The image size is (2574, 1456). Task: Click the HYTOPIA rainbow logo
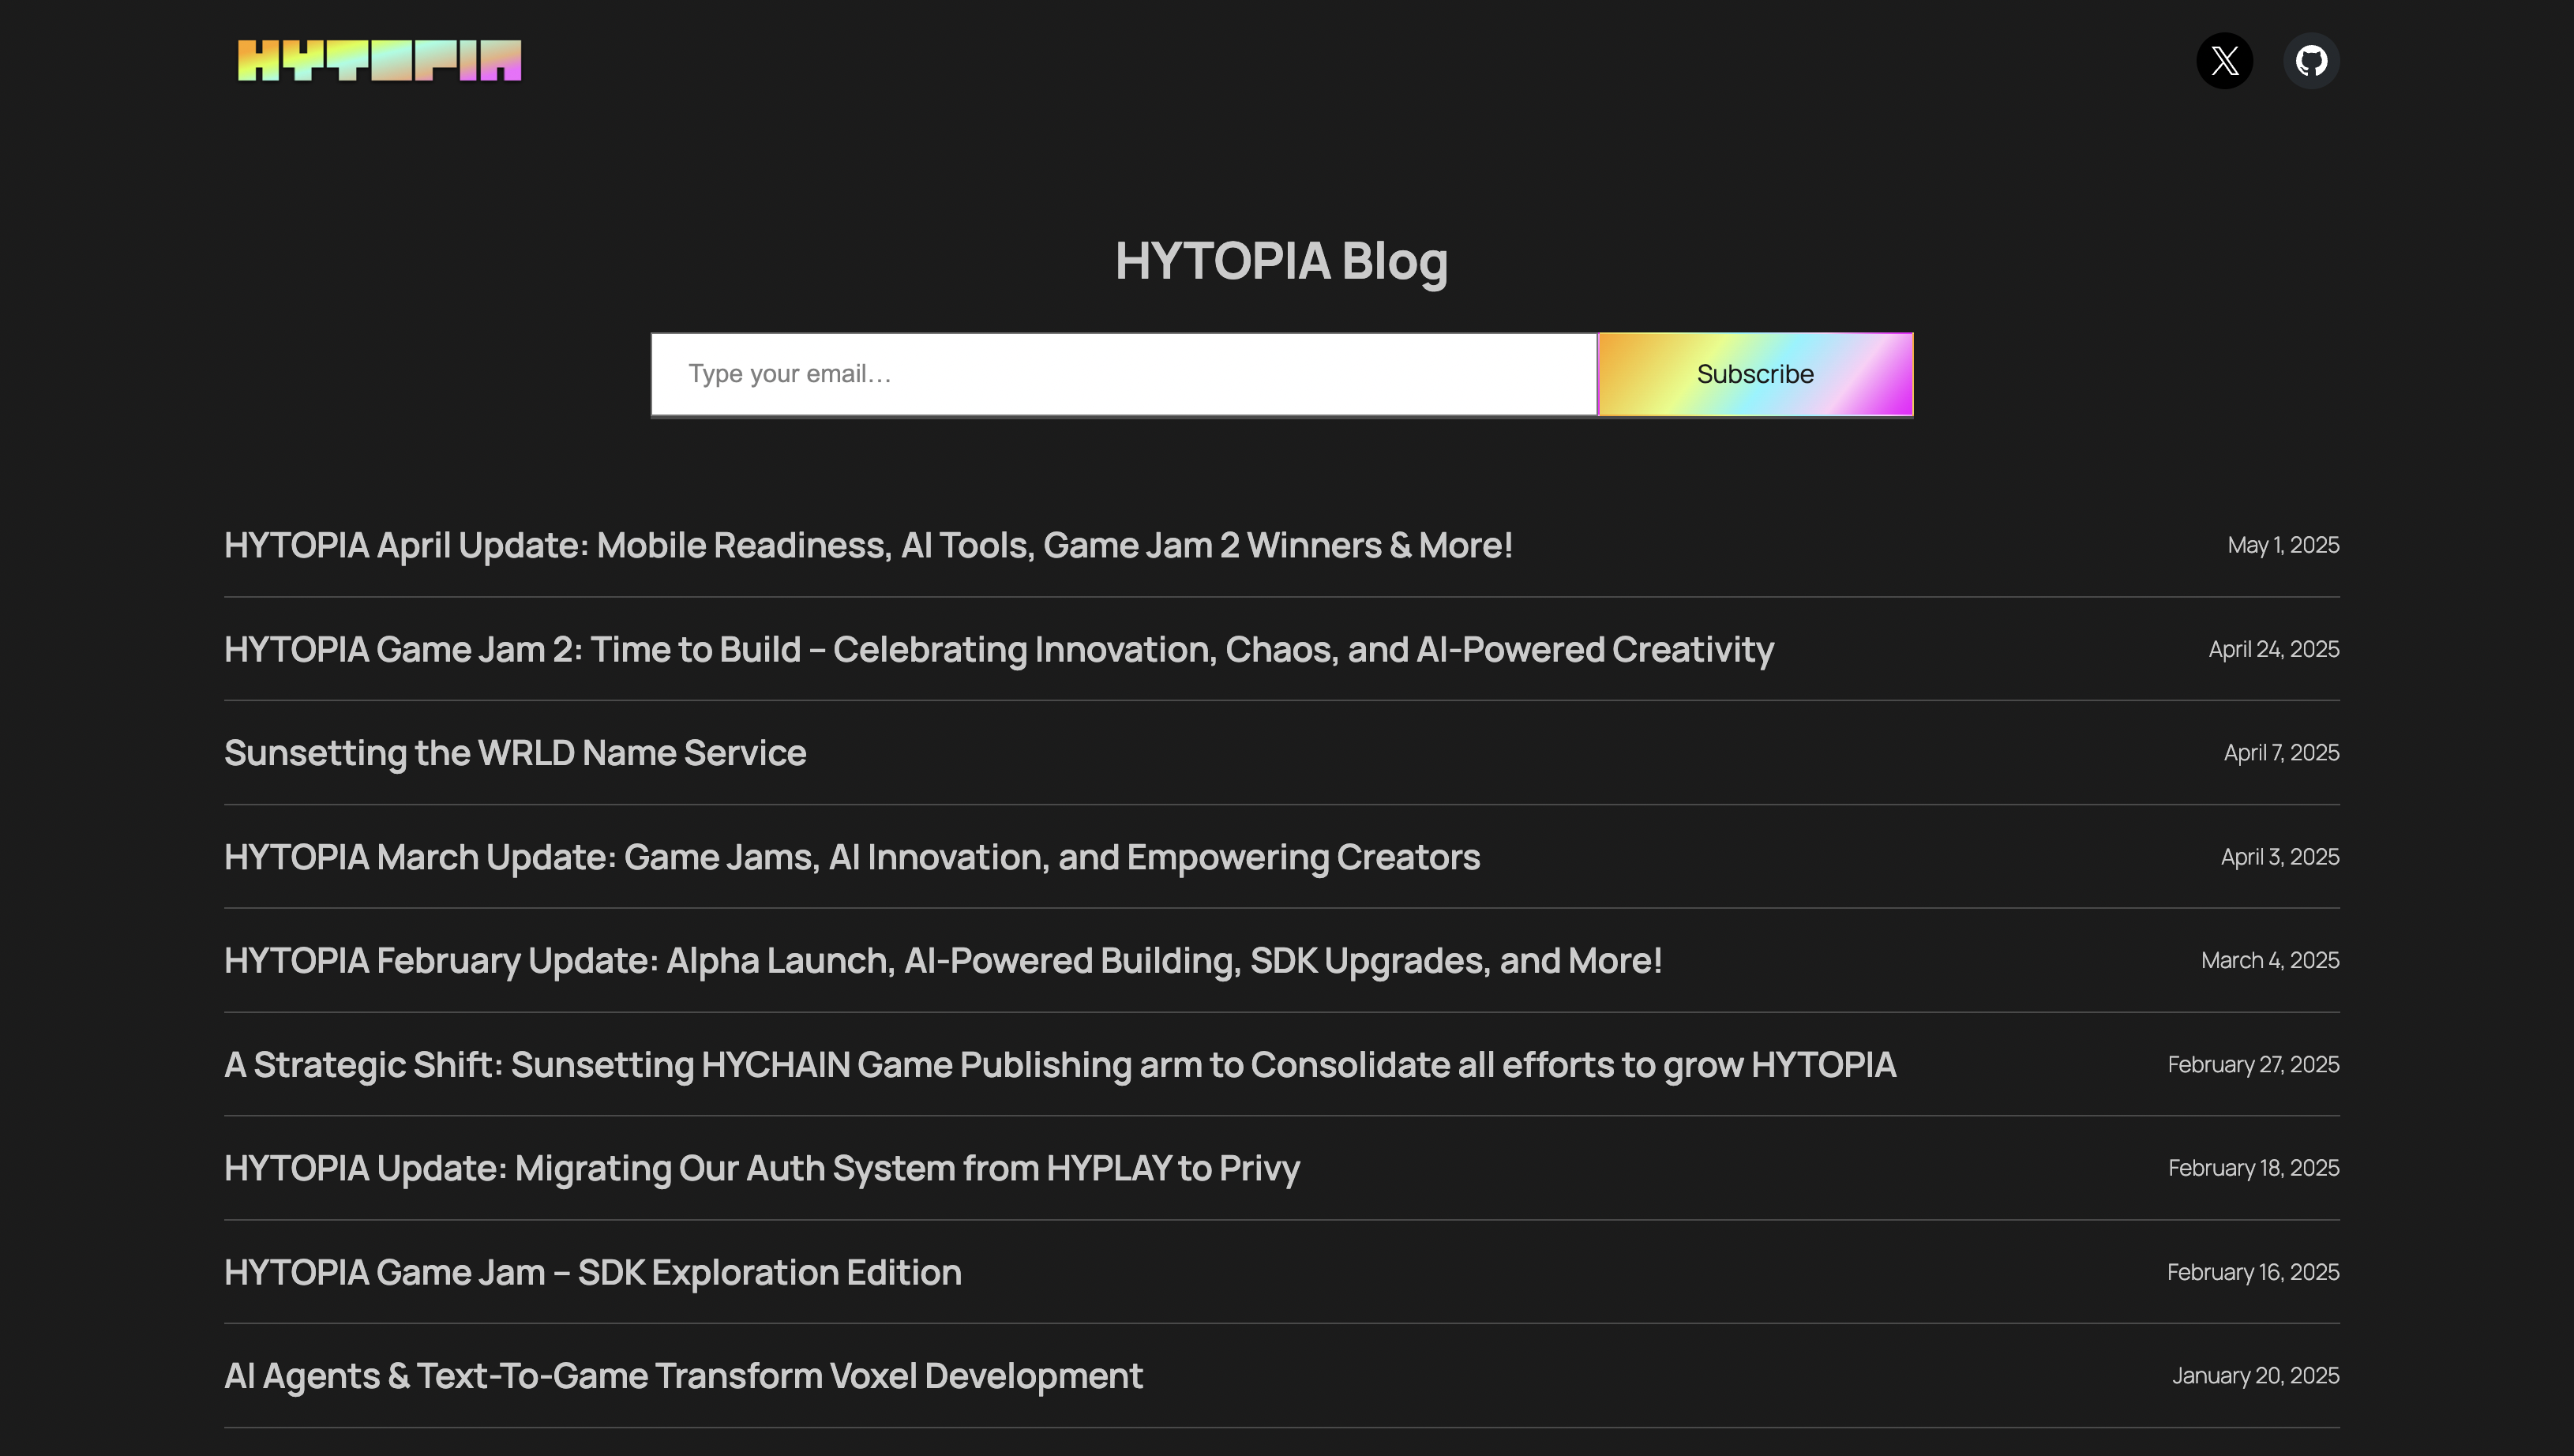coord(379,60)
